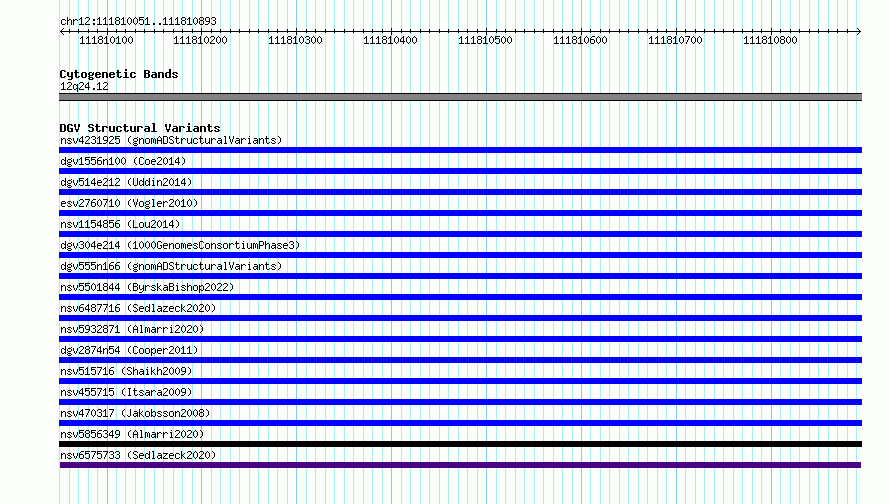This screenshot has height=504, width=890.
Task: Select the gray 12q24.12 cytogenetic band bar
Action: [460, 97]
